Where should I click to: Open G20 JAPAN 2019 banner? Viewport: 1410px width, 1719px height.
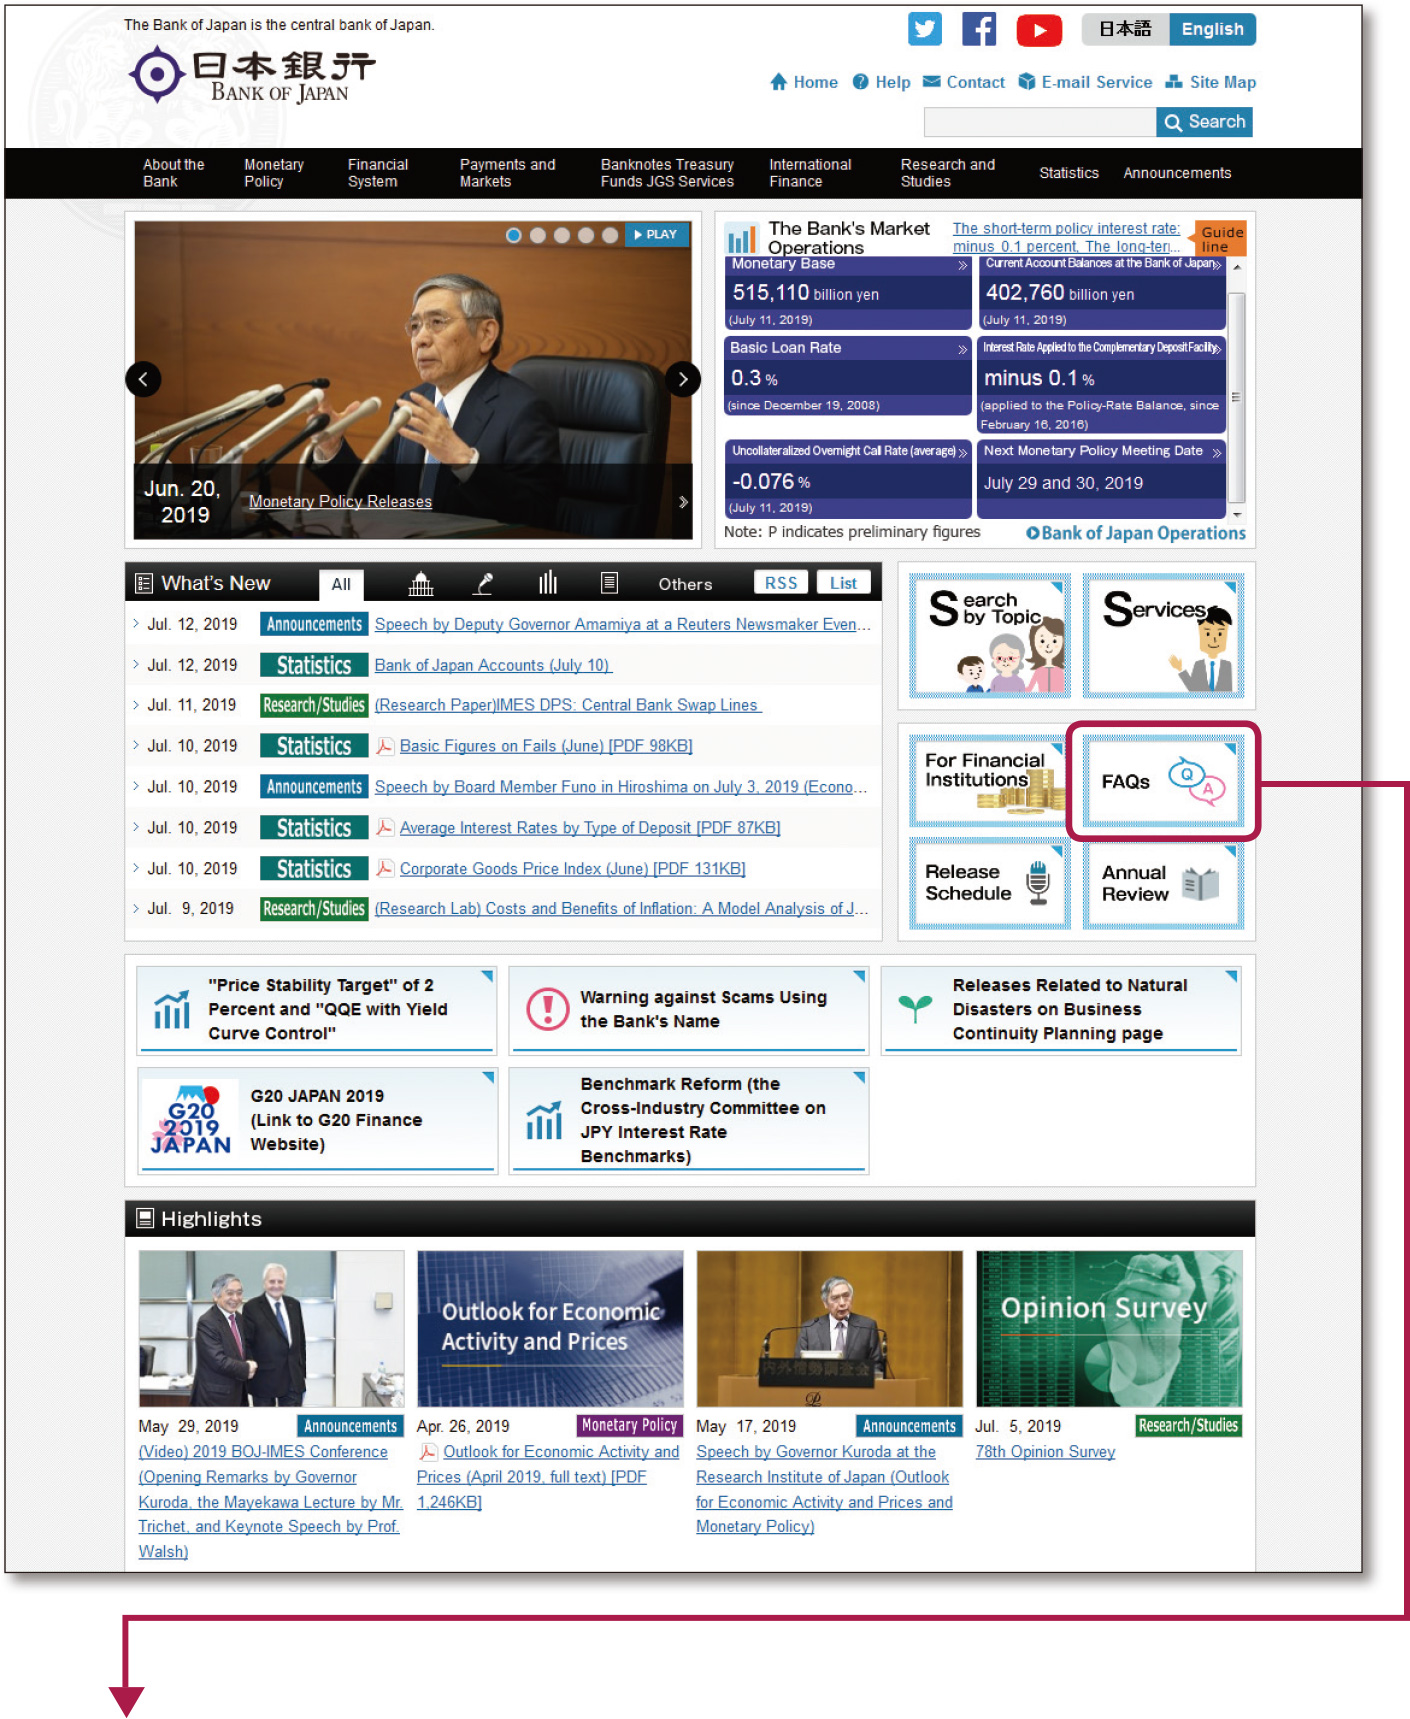tap(317, 1120)
